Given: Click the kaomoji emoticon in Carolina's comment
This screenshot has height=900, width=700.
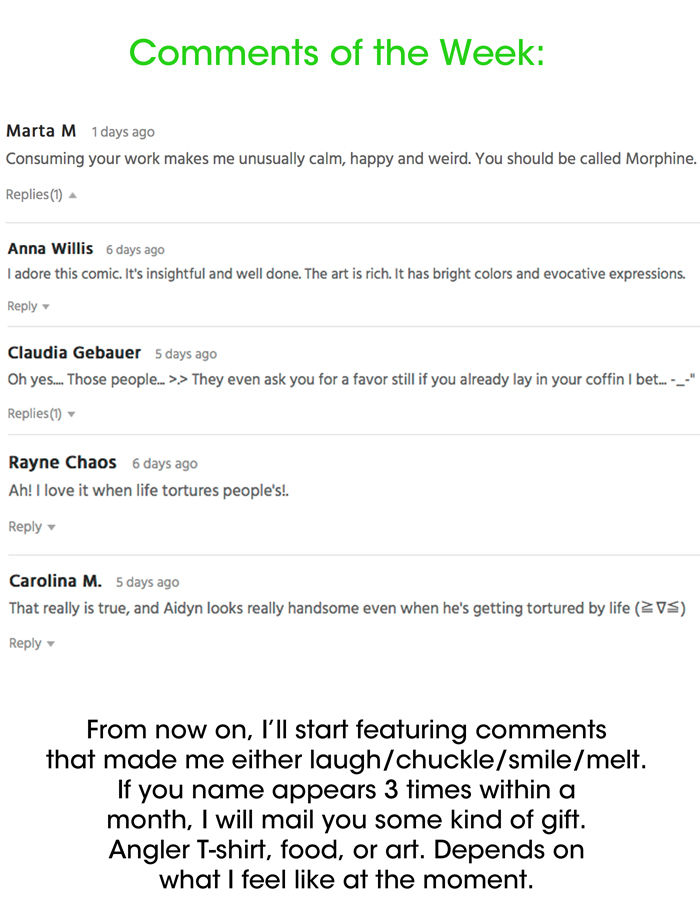Looking at the screenshot, I should [660, 608].
